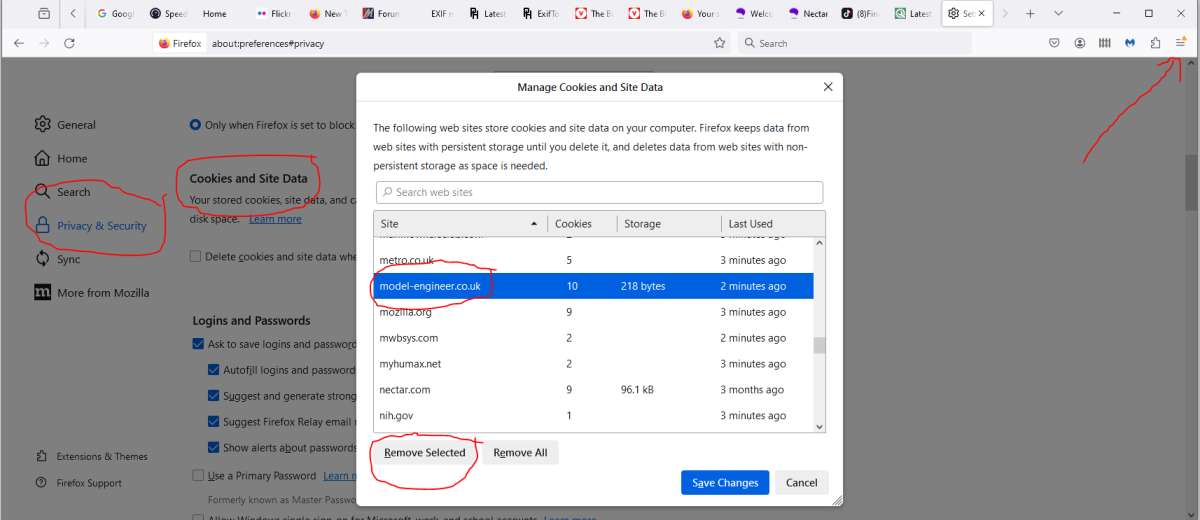Image resolution: width=1200 pixels, height=520 pixels.
Task: Click the toolbar Search box
Action: click(x=855, y=43)
